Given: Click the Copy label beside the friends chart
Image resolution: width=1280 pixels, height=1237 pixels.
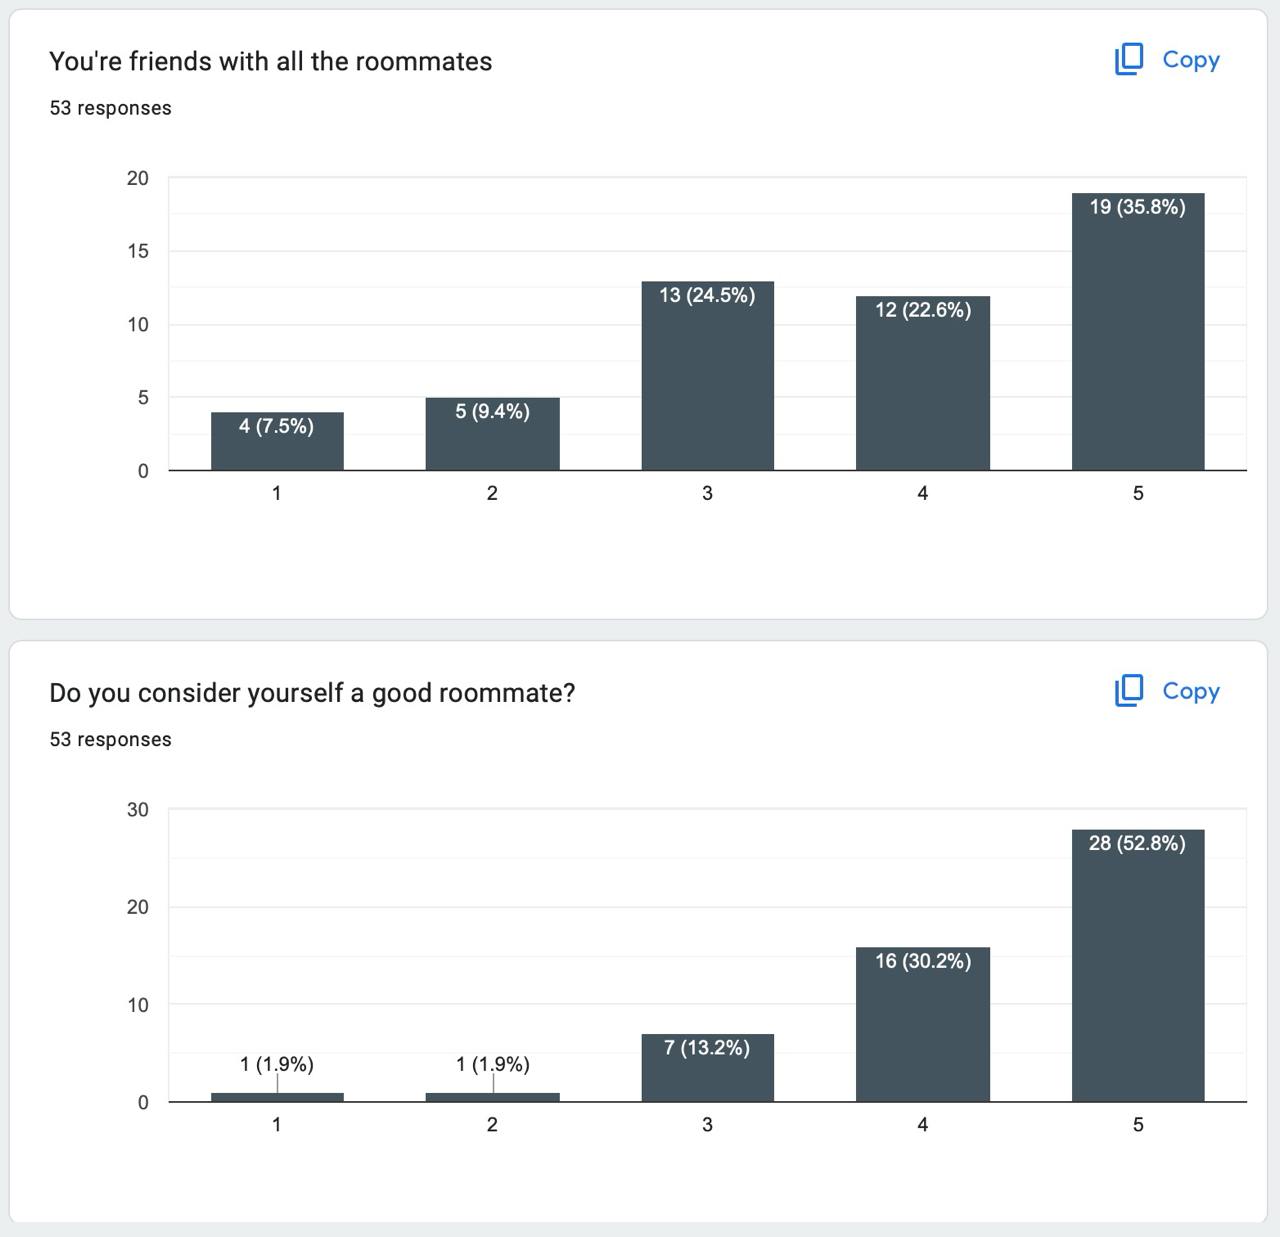Looking at the screenshot, I should (x=1191, y=60).
